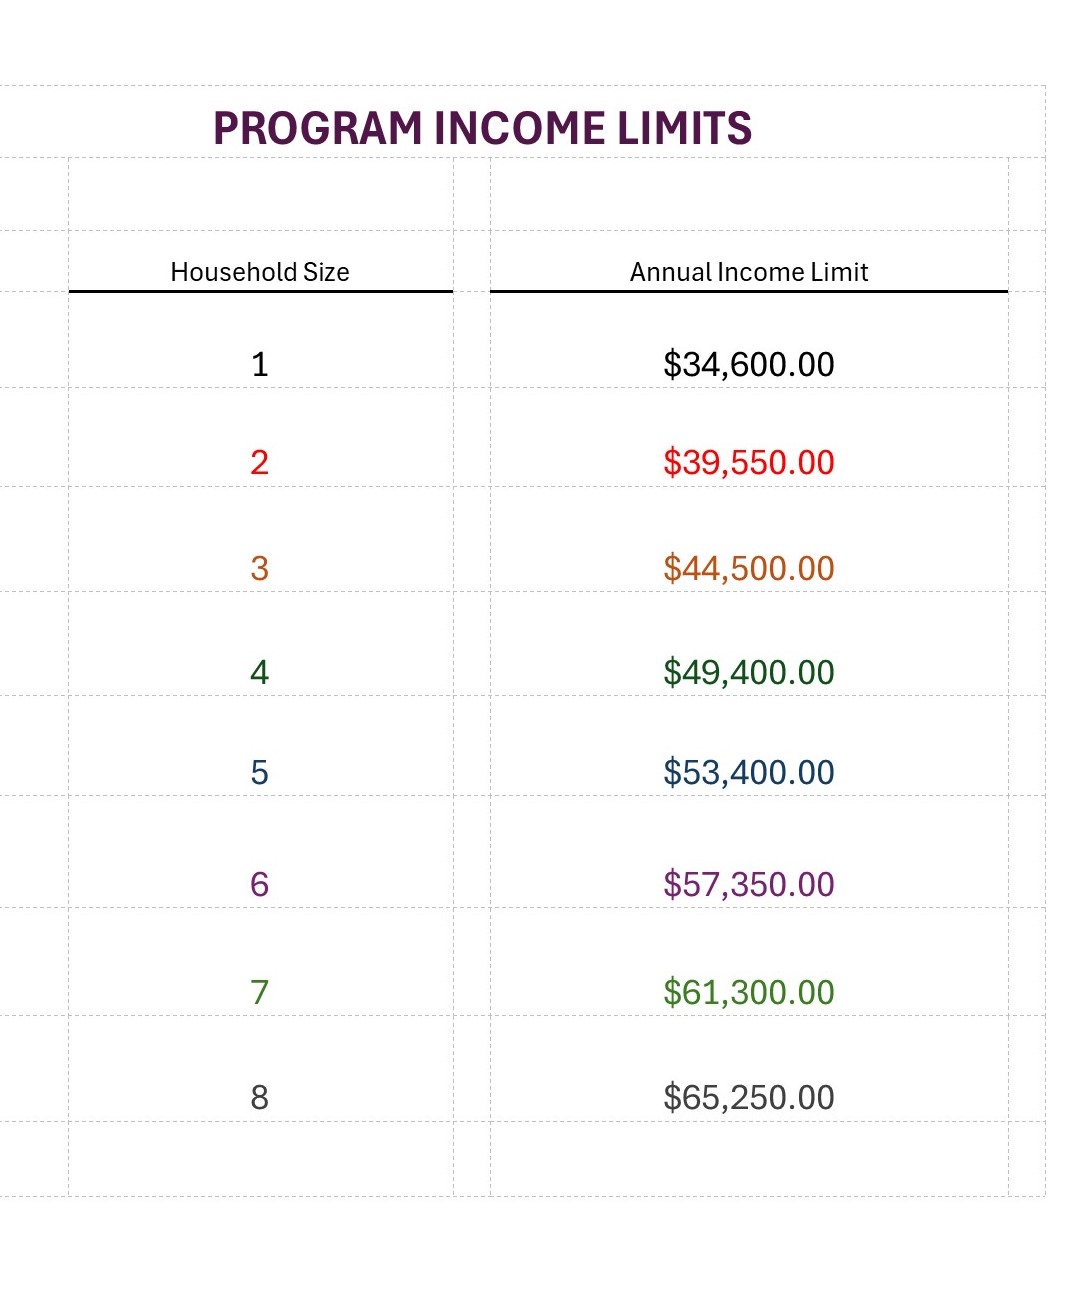
Task: Click the household size 7 cell
Action: click(260, 992)
